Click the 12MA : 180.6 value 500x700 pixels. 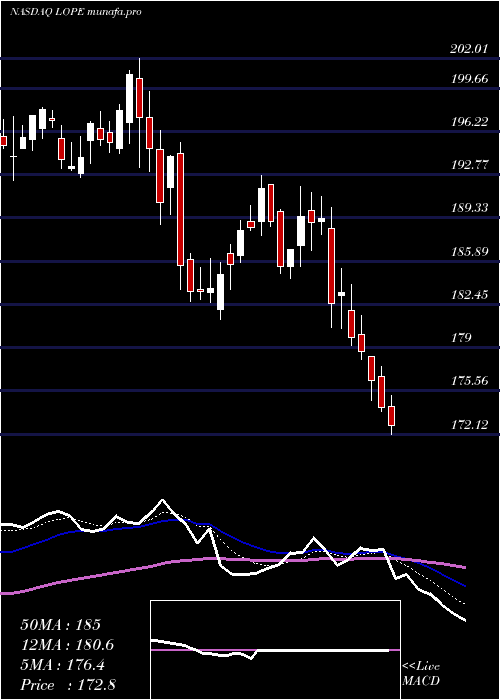point(67,645)
